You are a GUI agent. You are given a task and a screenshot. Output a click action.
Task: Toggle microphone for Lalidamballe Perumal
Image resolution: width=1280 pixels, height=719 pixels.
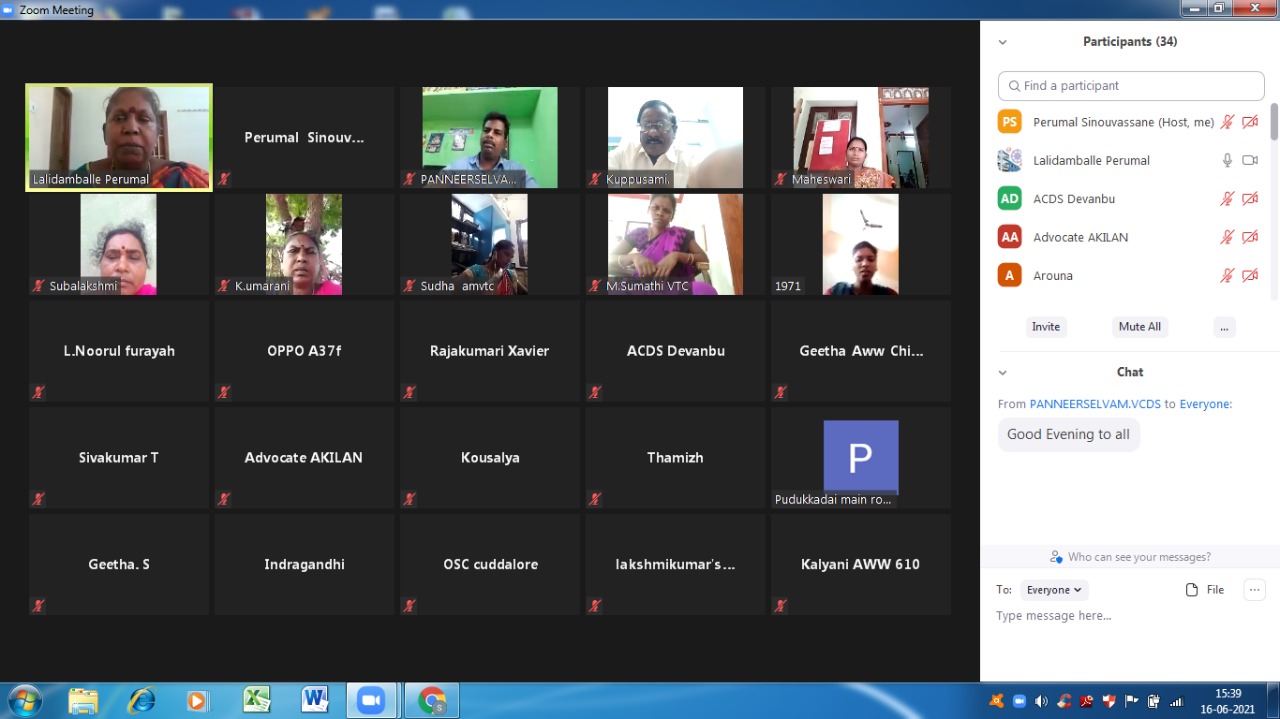point(1227,160)
